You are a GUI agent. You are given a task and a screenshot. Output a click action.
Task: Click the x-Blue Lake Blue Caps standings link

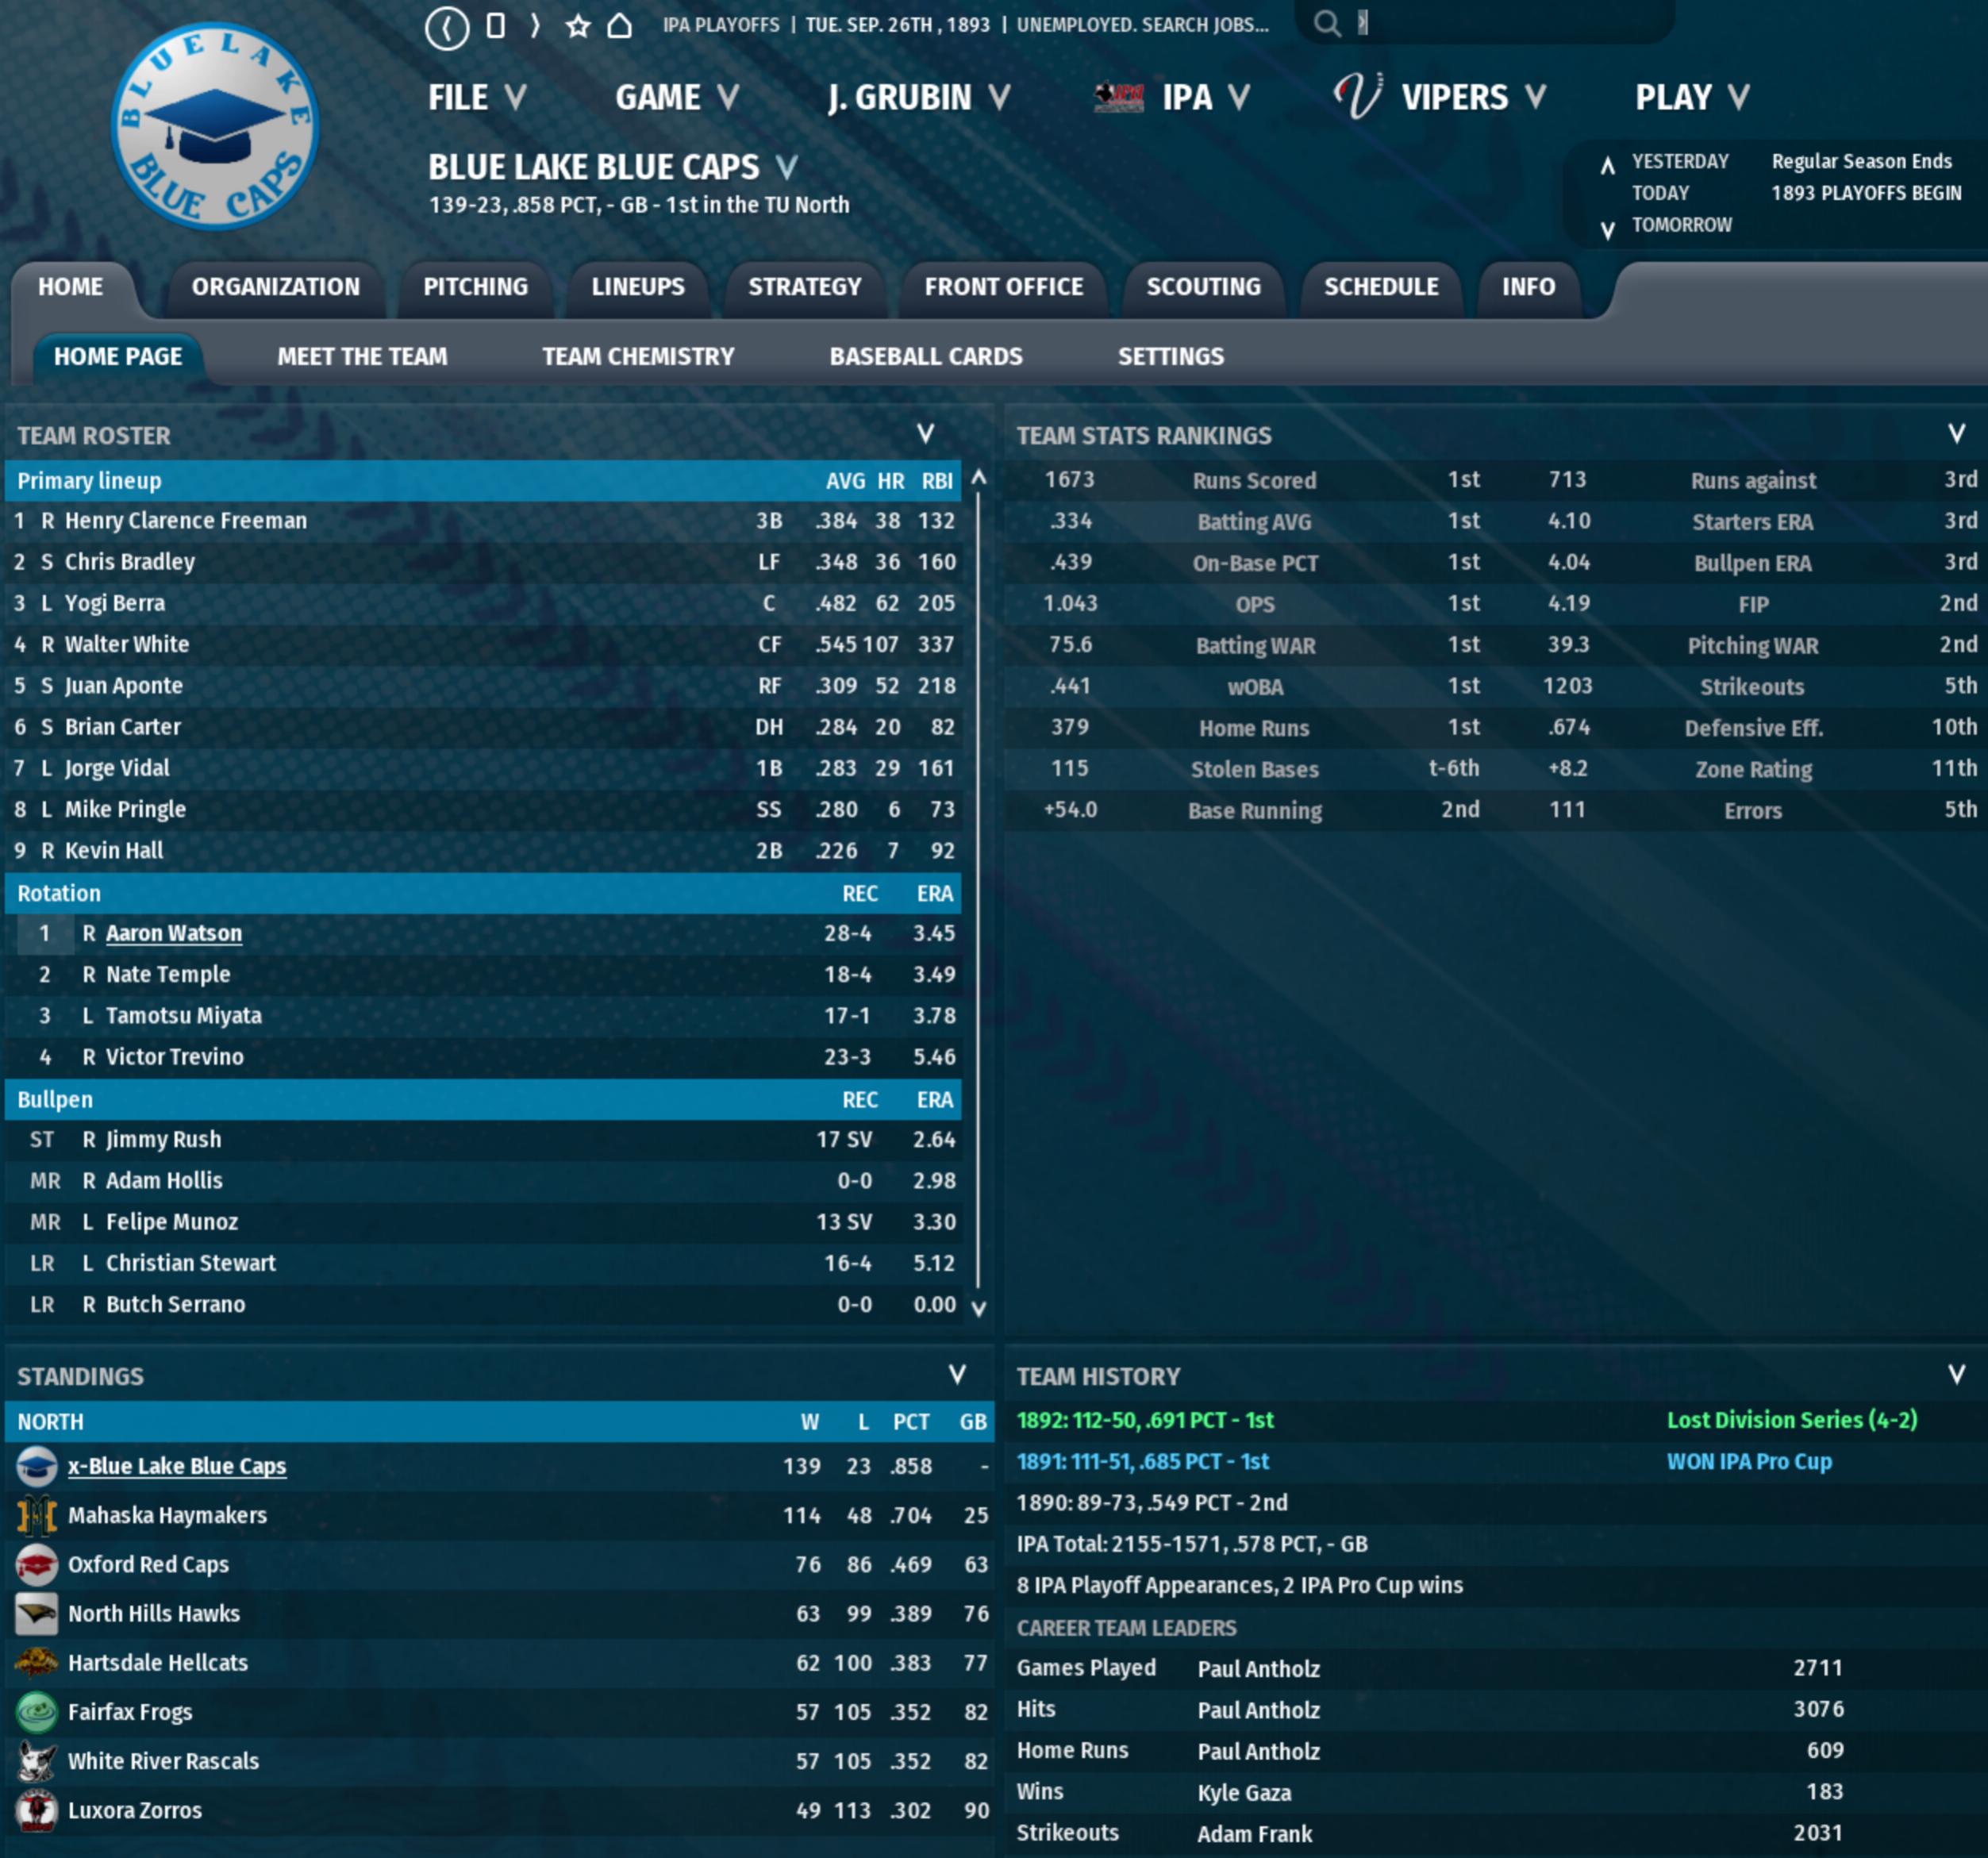point(177,1466)
